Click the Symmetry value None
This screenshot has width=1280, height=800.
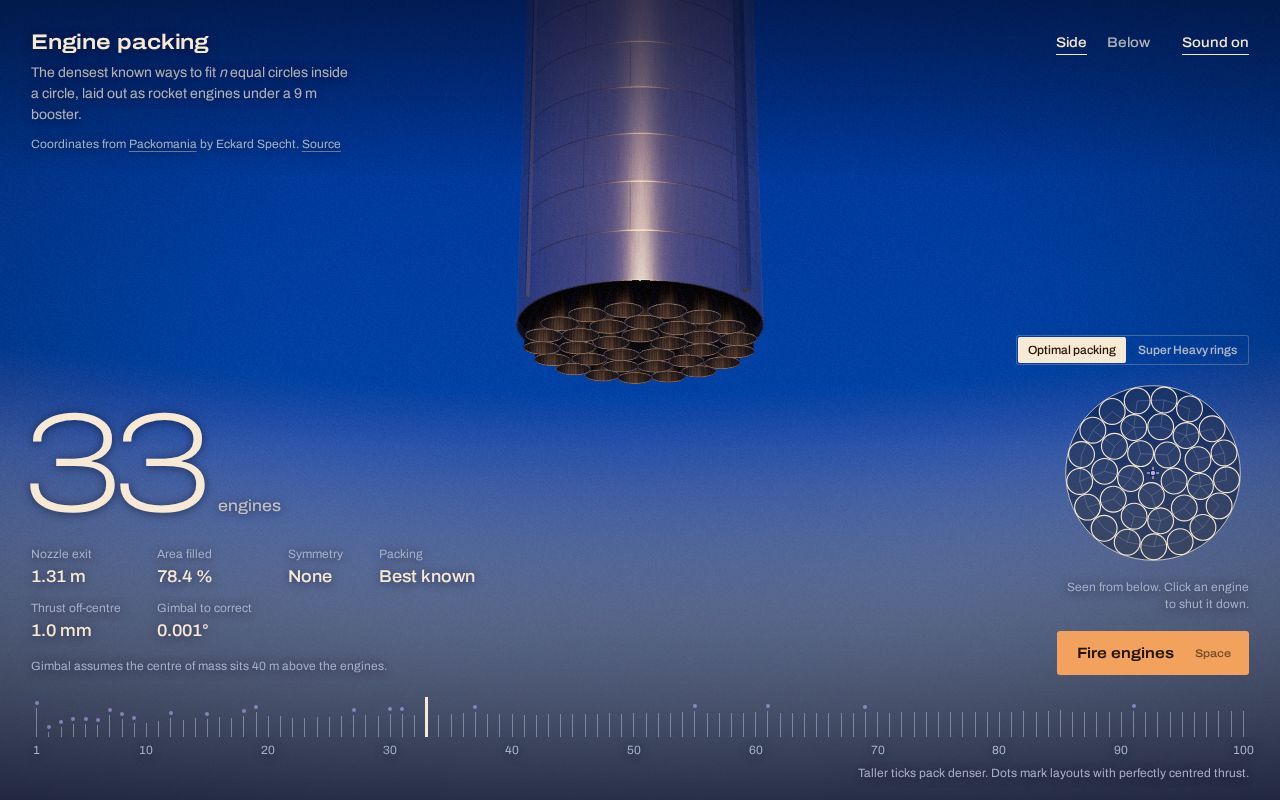coord(310,576)
